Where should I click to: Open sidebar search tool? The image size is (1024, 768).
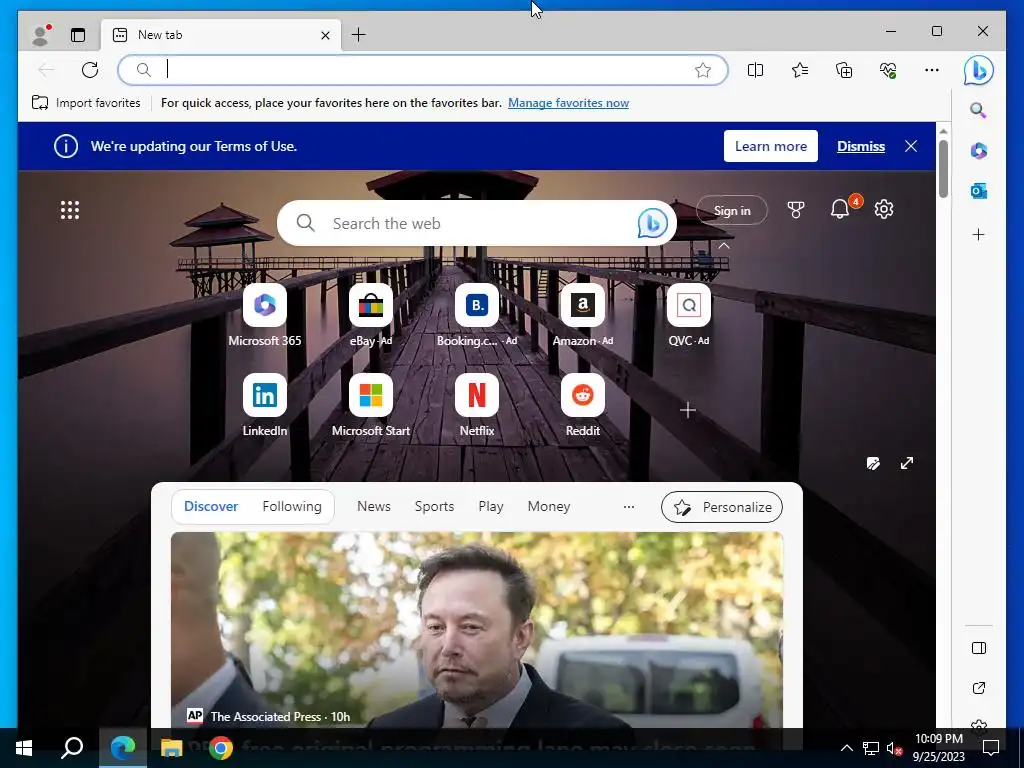point(978,110)
